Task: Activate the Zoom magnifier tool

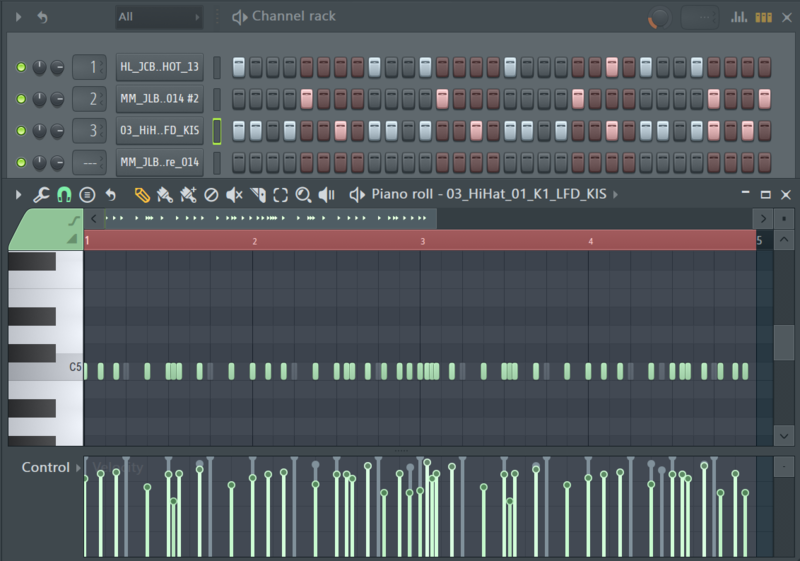Action: point(303,195)
